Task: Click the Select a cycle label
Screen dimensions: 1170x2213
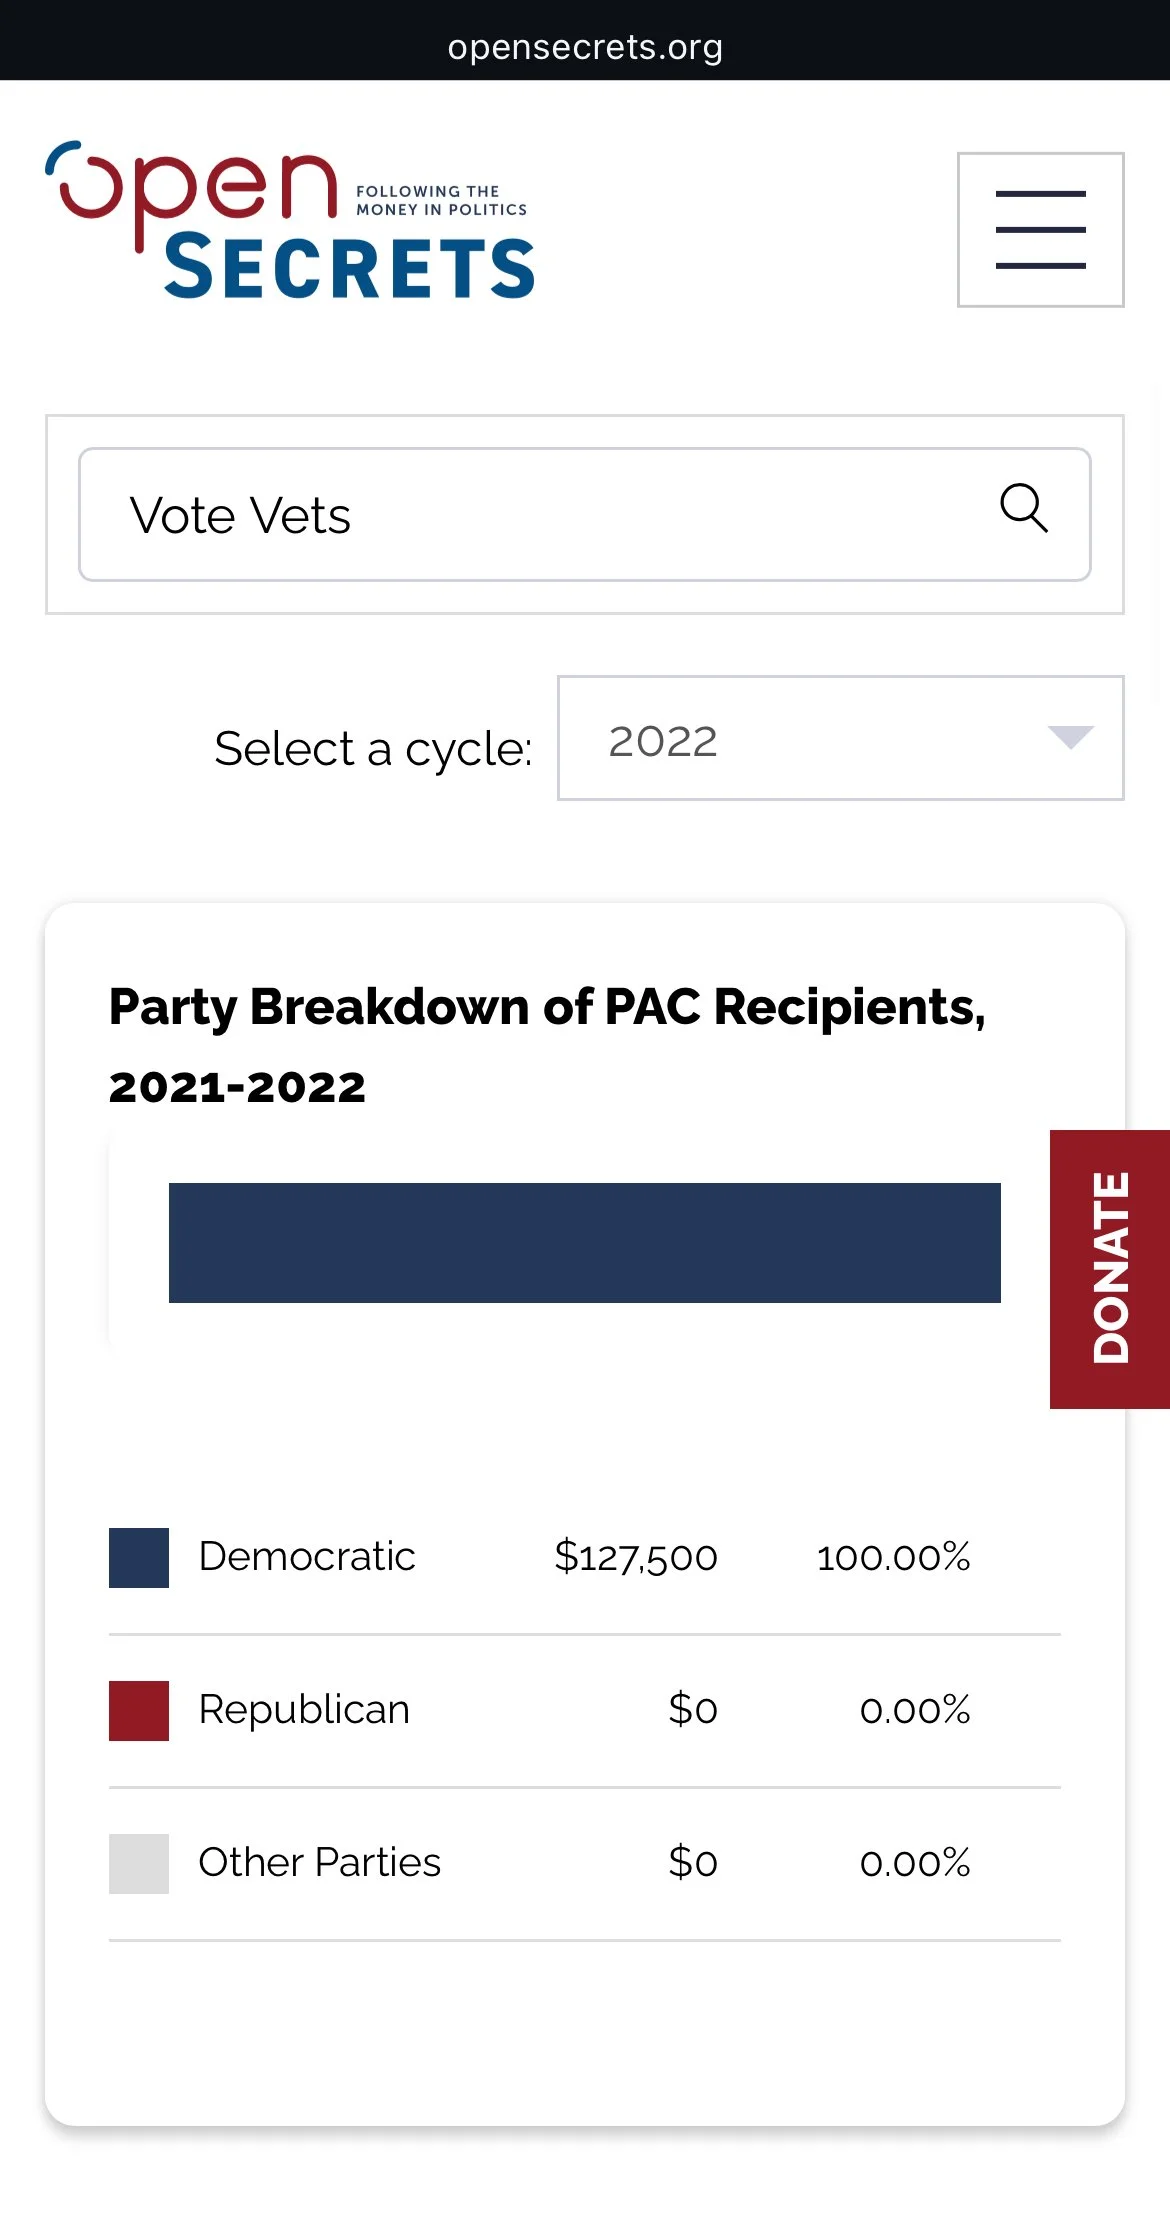Action: point(373,749)
